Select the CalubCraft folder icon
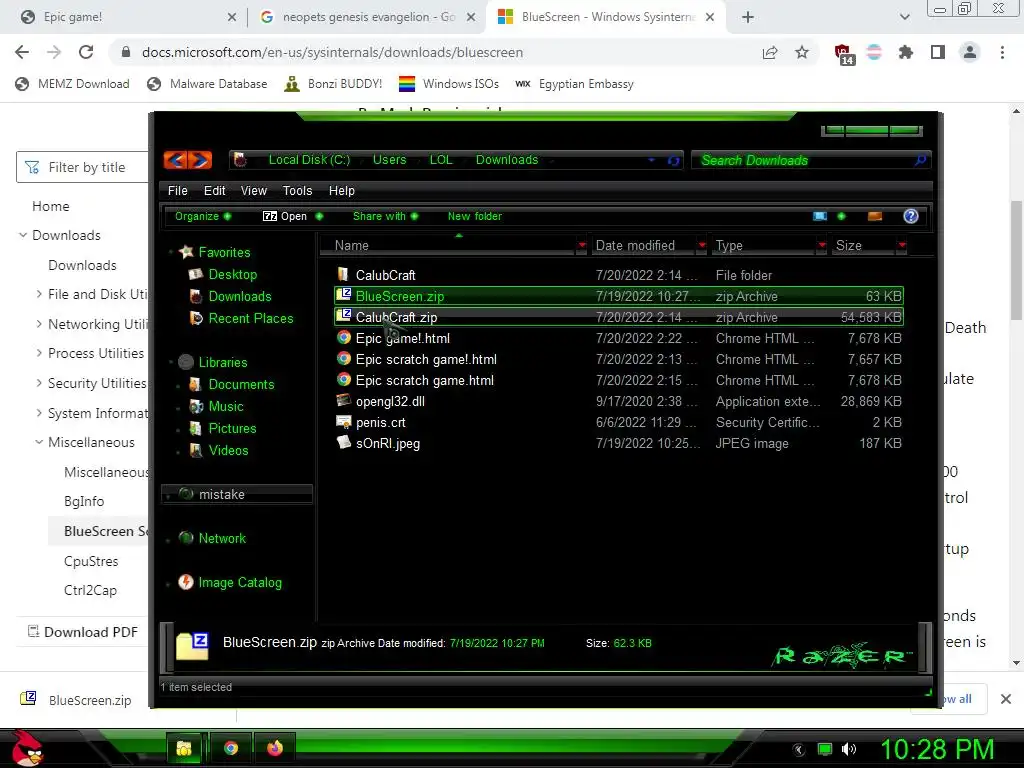The image size is (1024, 768). (343, 274)
